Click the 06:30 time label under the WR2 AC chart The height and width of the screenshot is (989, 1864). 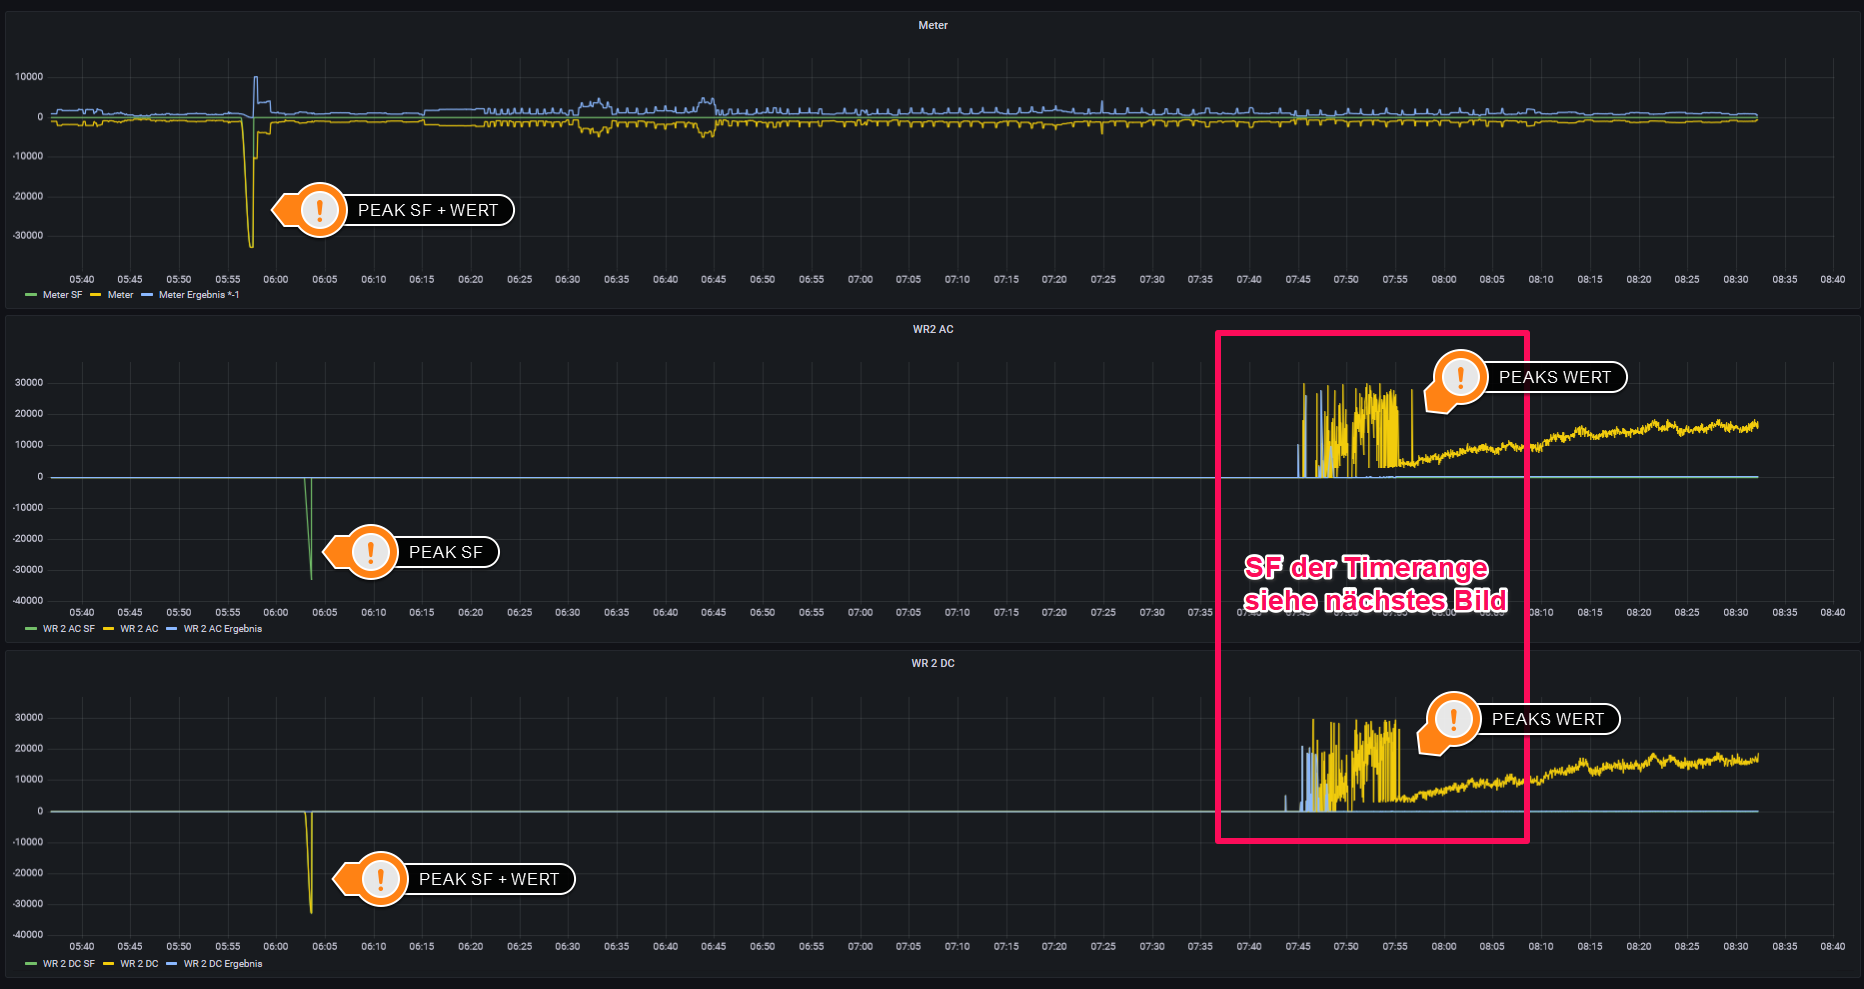tap(568, 613)
